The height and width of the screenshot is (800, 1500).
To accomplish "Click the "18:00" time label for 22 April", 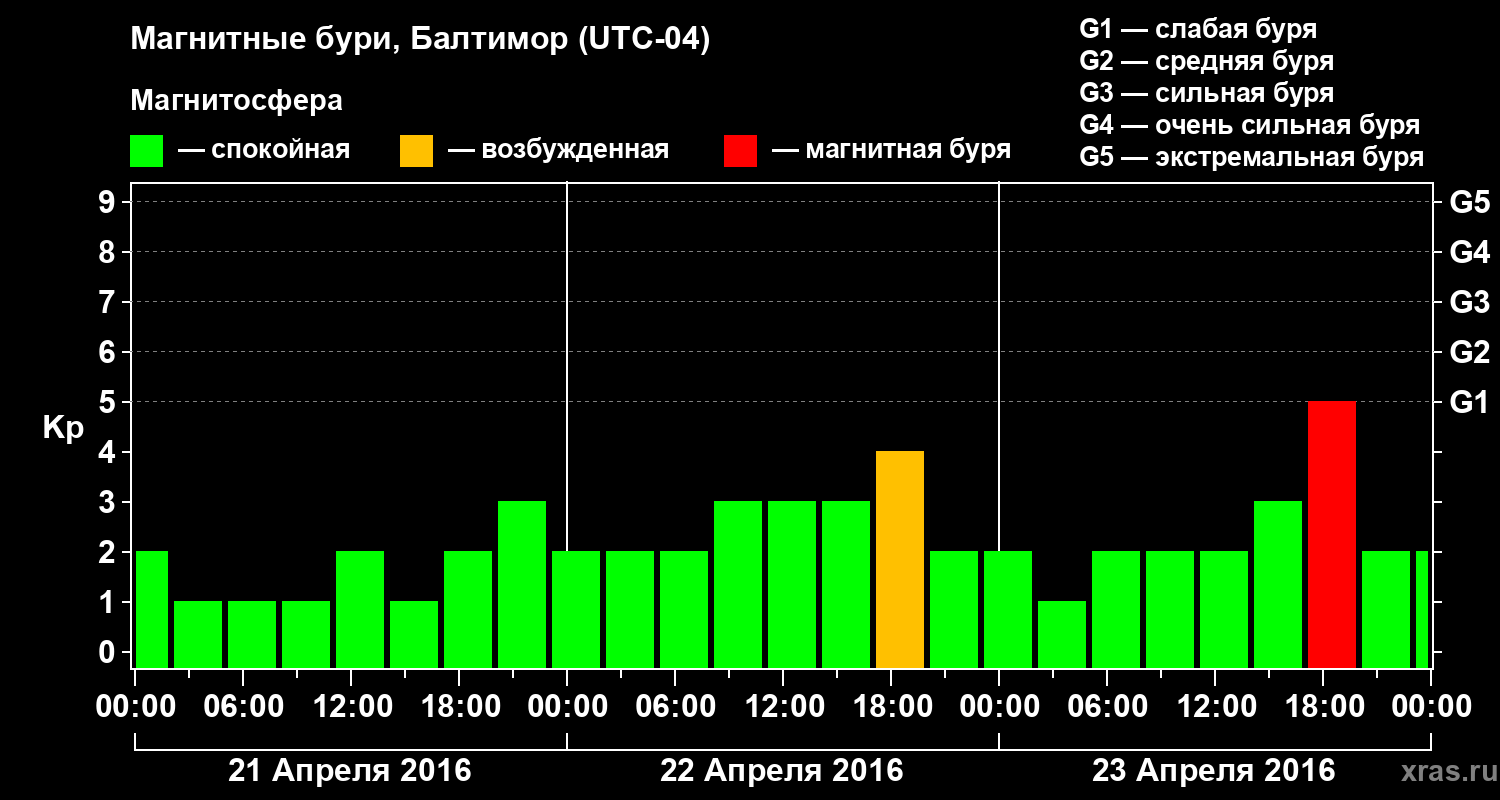I will 892,707.
